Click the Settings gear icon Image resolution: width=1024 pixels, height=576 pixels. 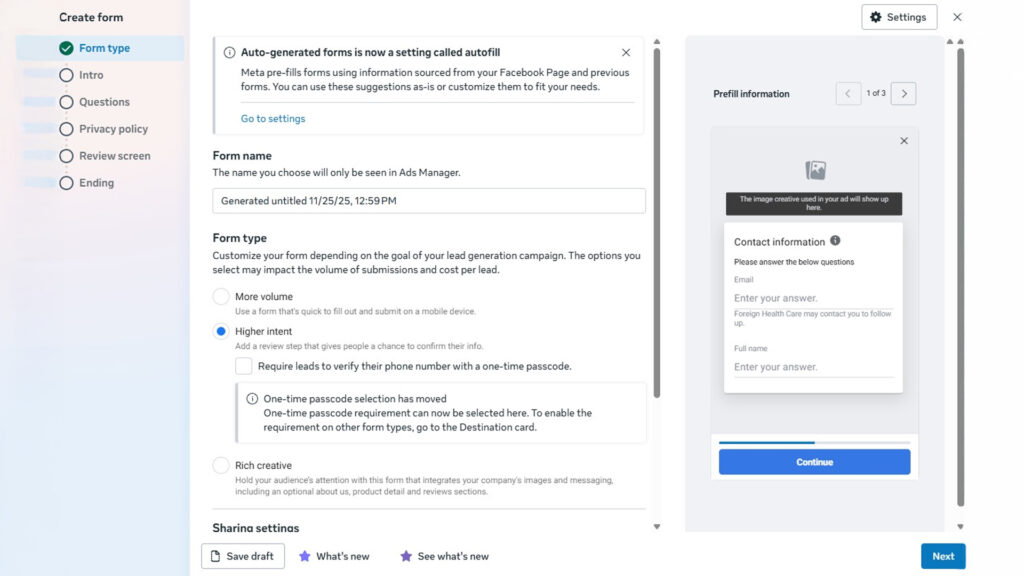(x=875, y=16)
